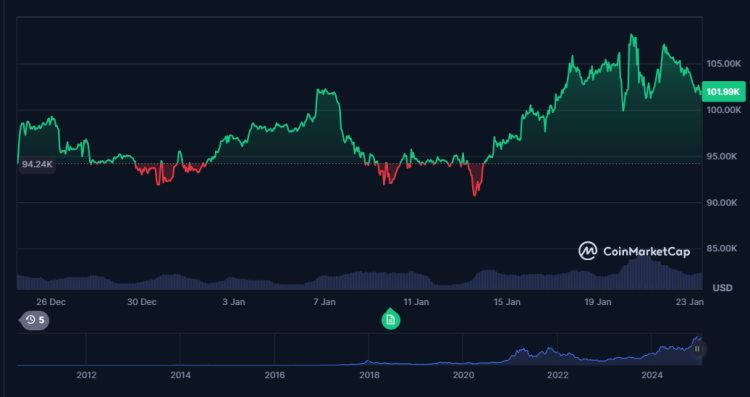Click the 23 Jan date label
The image size is (750, 397).
point(689,302)
